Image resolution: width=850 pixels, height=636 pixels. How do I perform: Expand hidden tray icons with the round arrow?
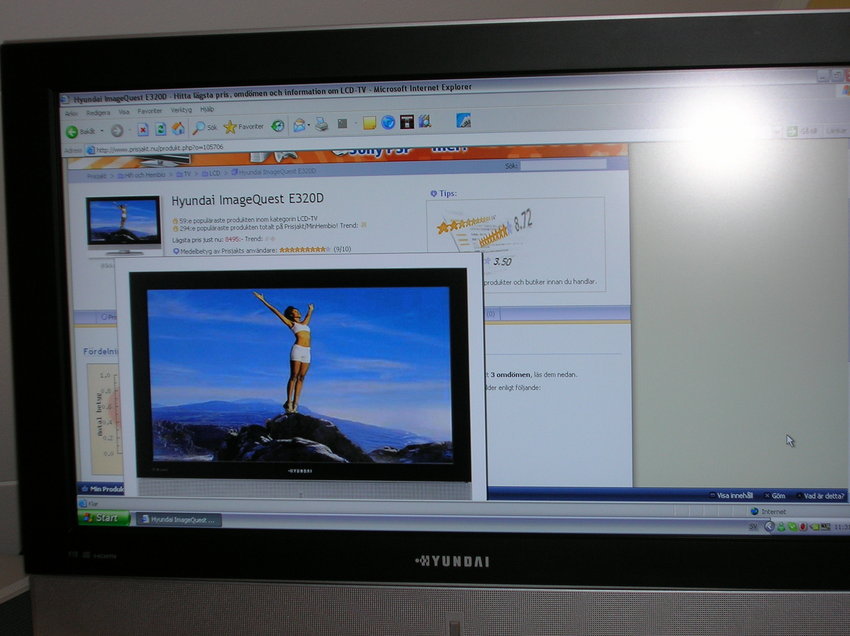point(769,526)
